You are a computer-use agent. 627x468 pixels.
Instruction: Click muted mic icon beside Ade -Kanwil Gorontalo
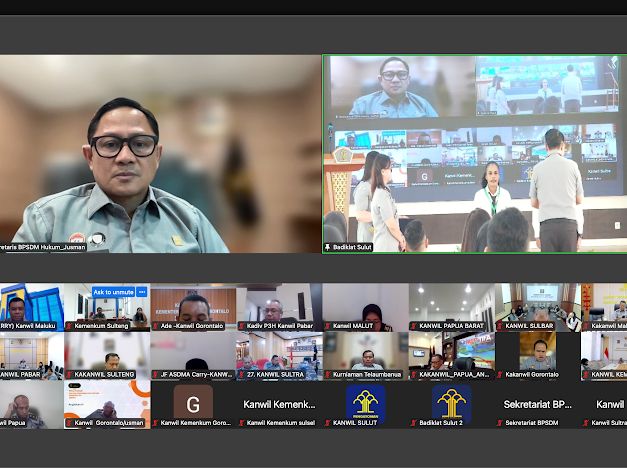click(155, 326)
